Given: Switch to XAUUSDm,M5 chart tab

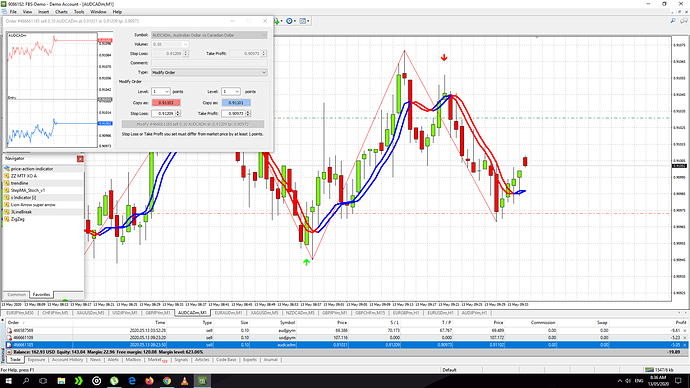Looking at the screenshot, I should (x=90, y=313).
